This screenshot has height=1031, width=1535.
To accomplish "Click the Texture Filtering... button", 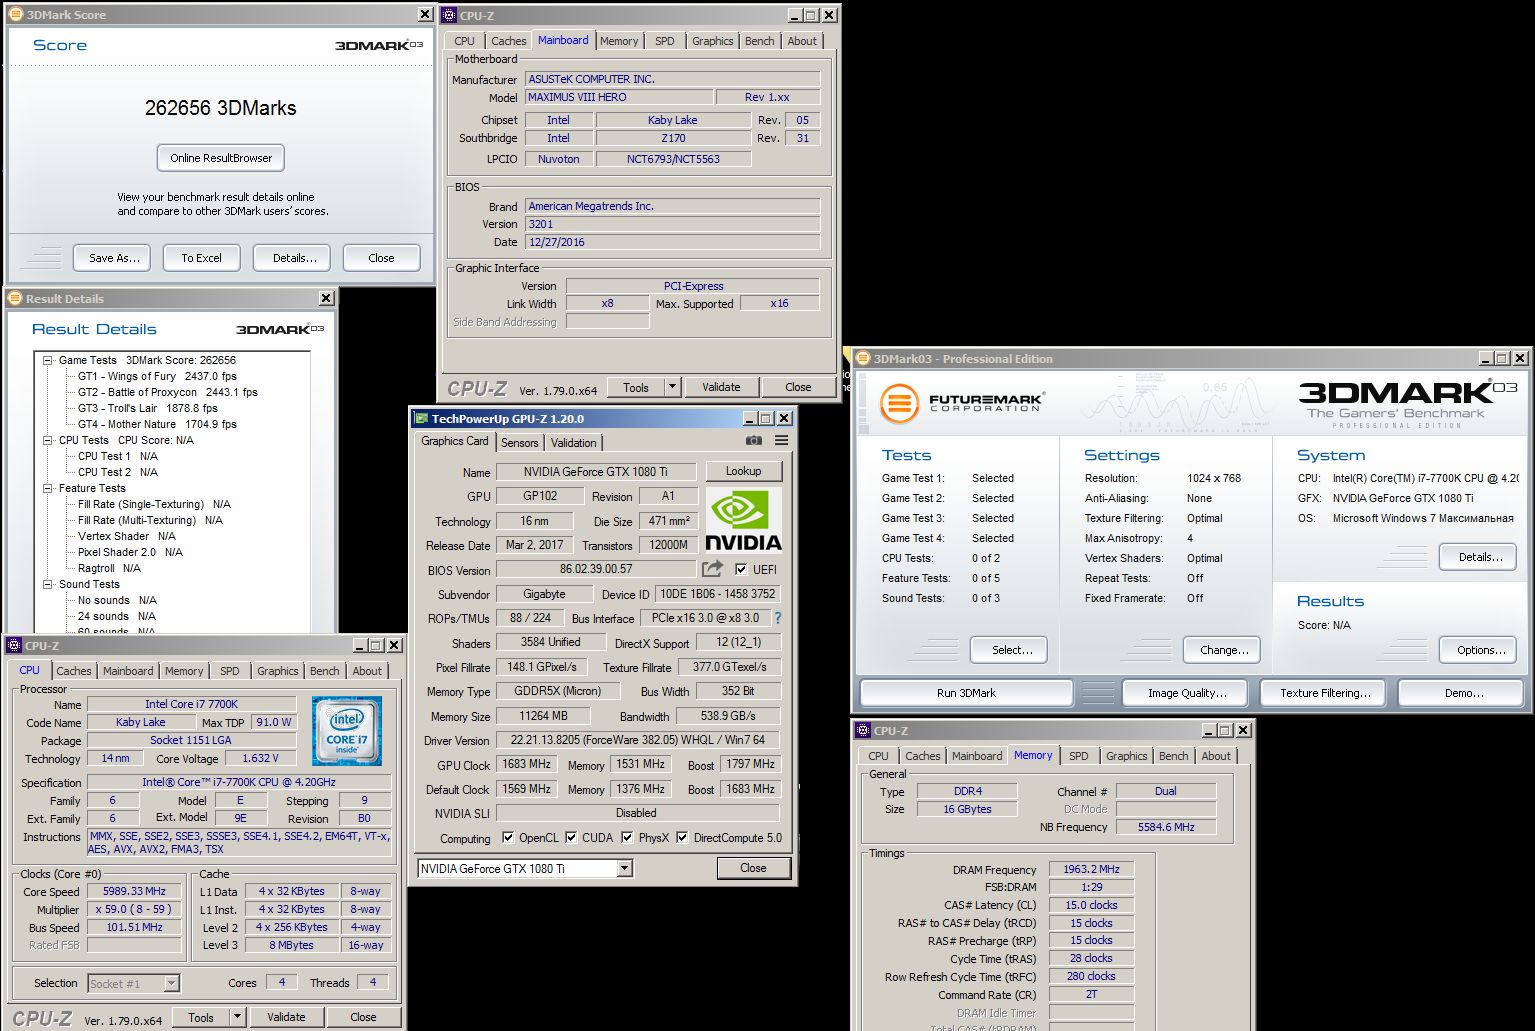I will 1325,693.
